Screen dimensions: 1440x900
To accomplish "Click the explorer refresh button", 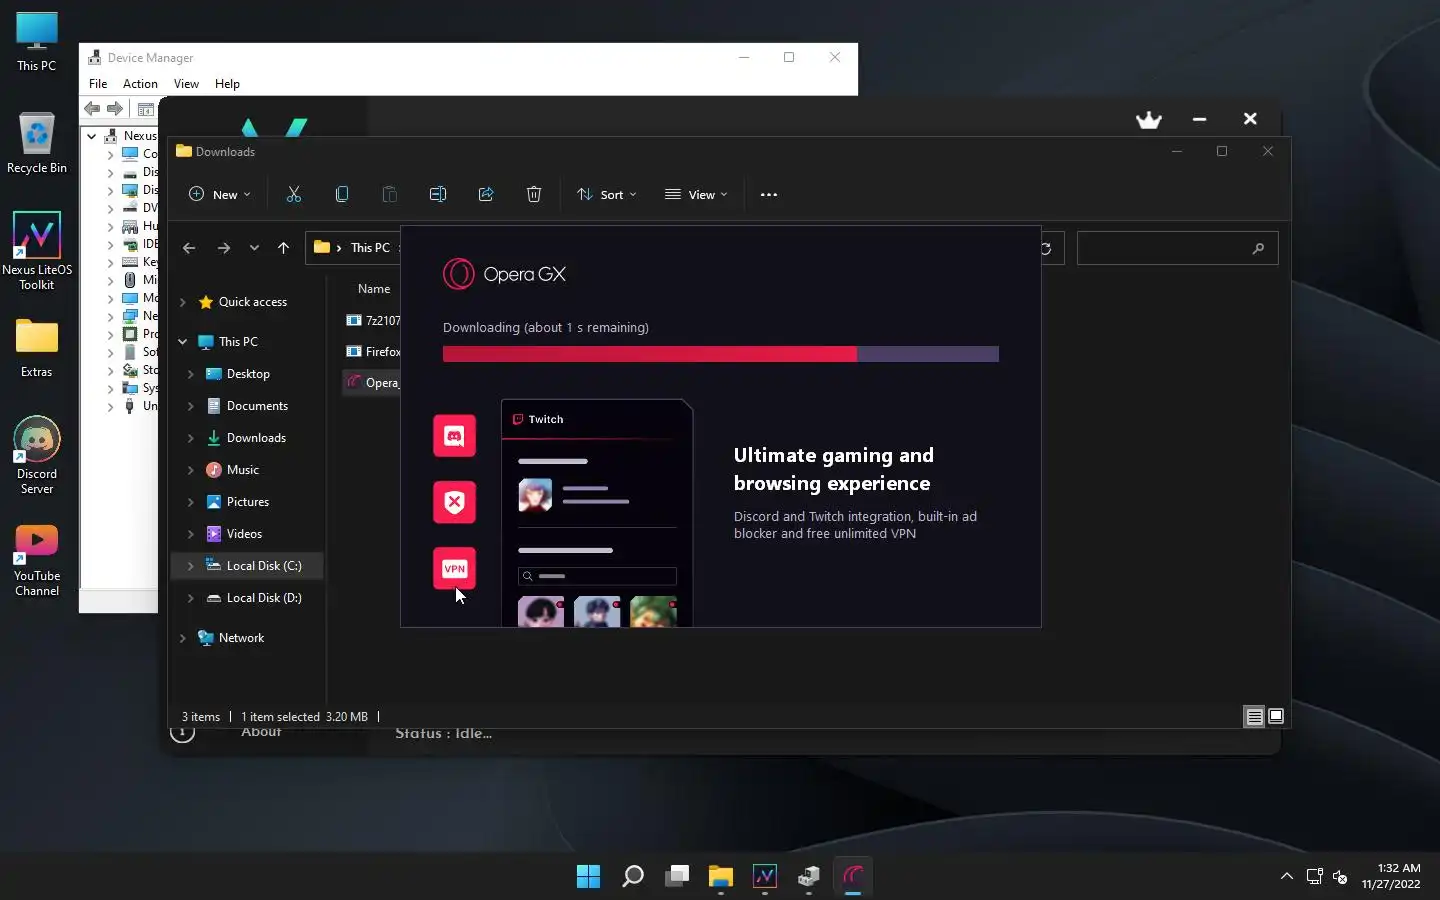I will pyautogui.click(x=1046, y=248).
